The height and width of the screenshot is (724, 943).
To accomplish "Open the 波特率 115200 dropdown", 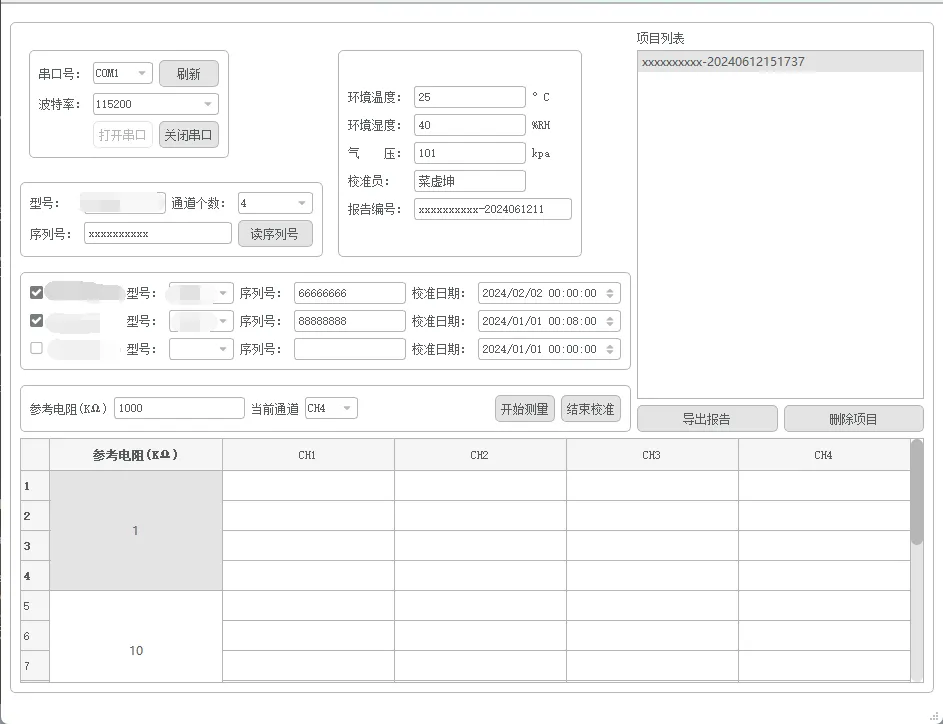I will point(156,104).
